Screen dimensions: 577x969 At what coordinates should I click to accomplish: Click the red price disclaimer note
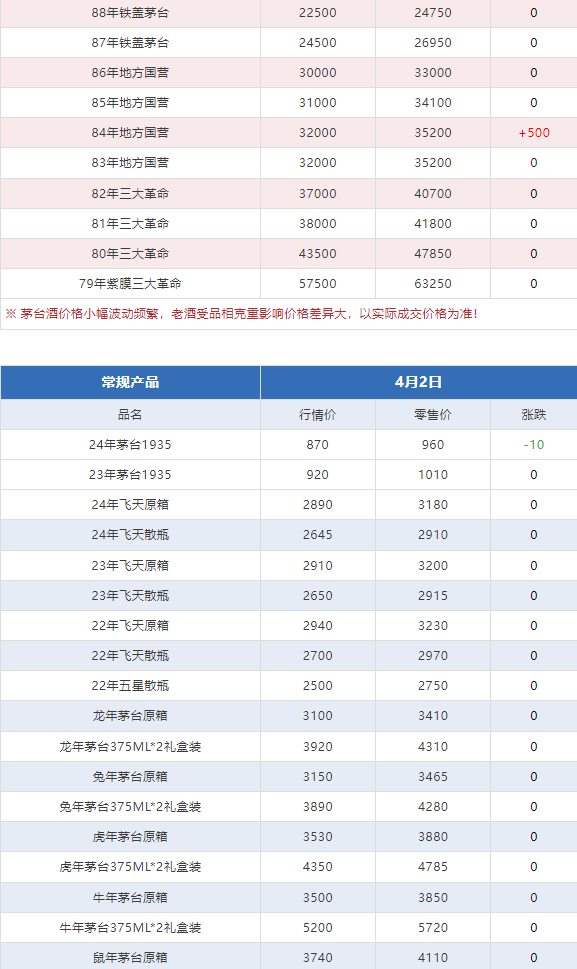242,314
